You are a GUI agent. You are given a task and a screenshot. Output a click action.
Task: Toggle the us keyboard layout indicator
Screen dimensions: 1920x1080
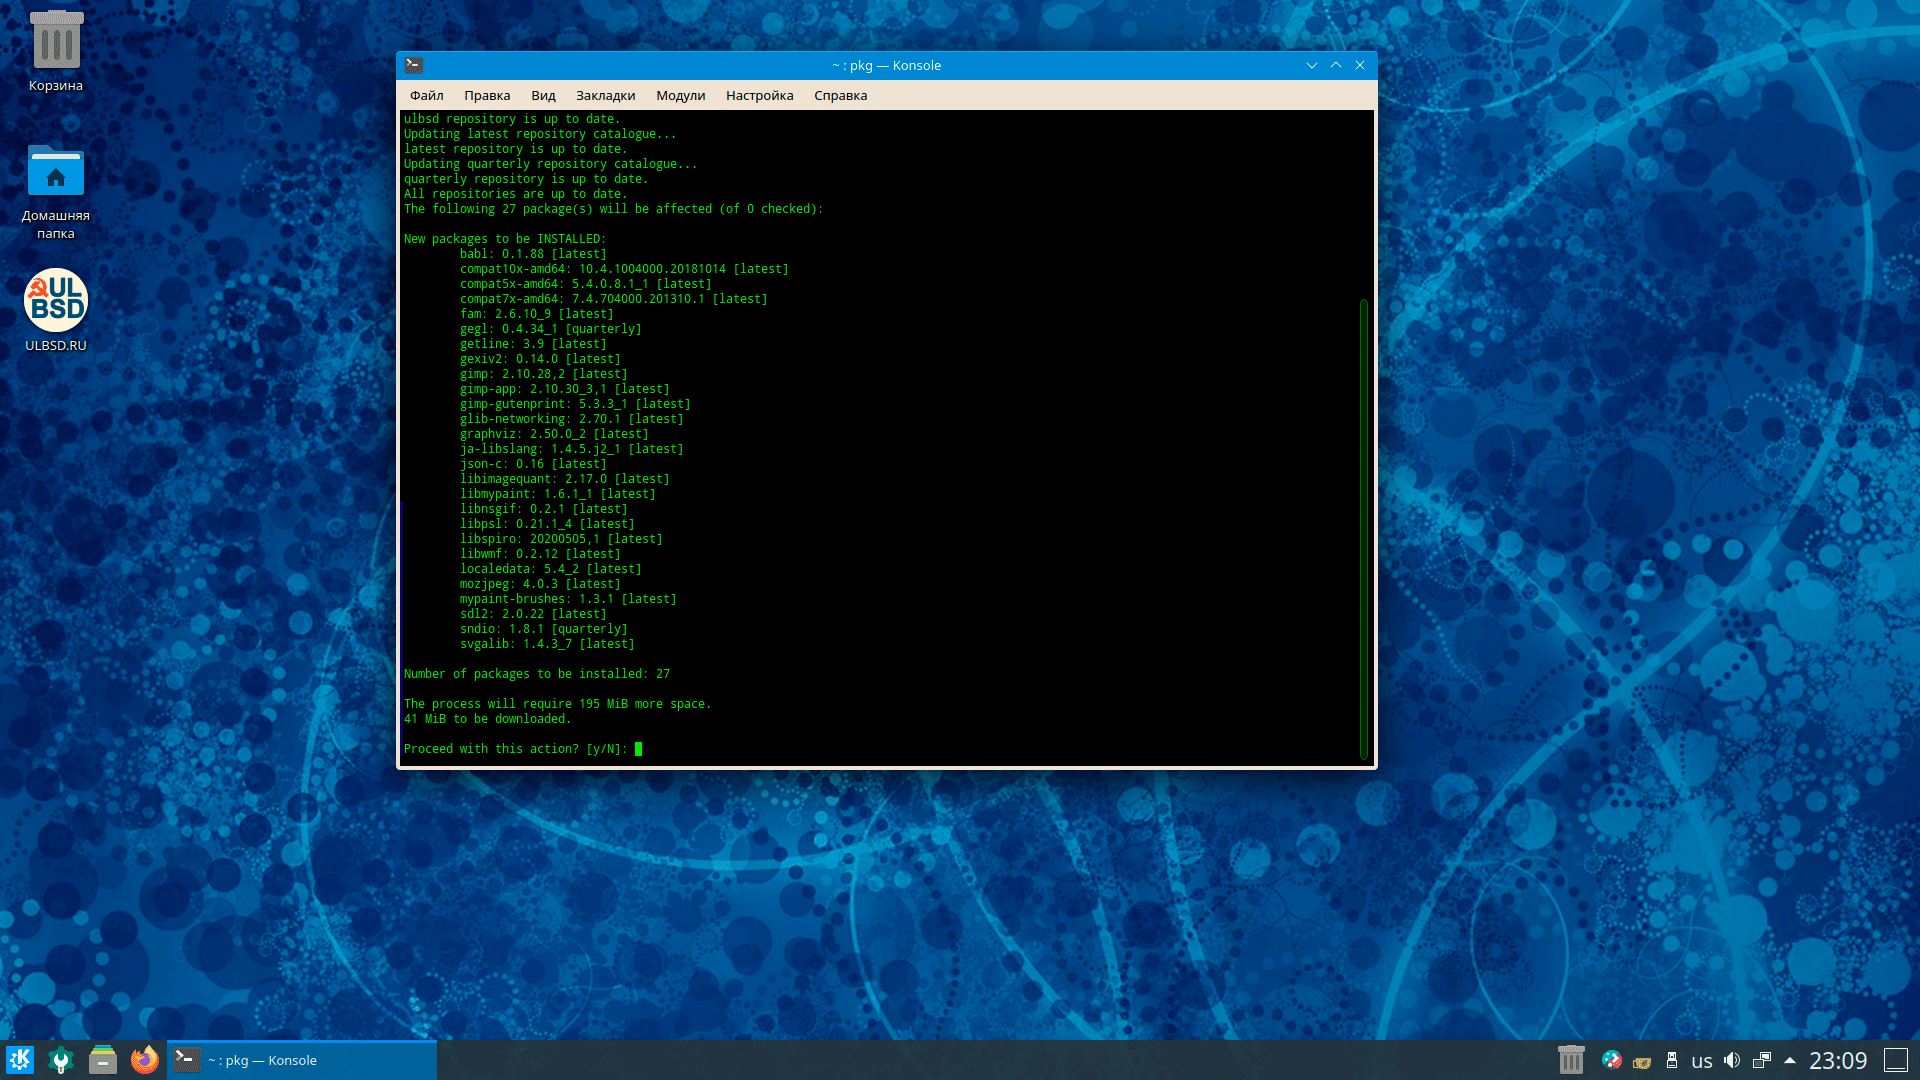pos(1701,1061)
